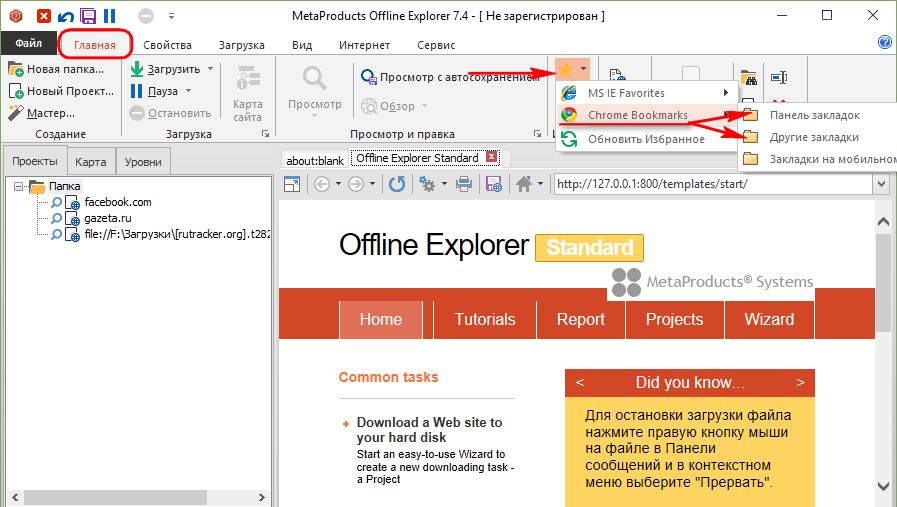Open quick access toolbar customize arrow
This screenshot has width=897, height=507.
pos(172,16)
